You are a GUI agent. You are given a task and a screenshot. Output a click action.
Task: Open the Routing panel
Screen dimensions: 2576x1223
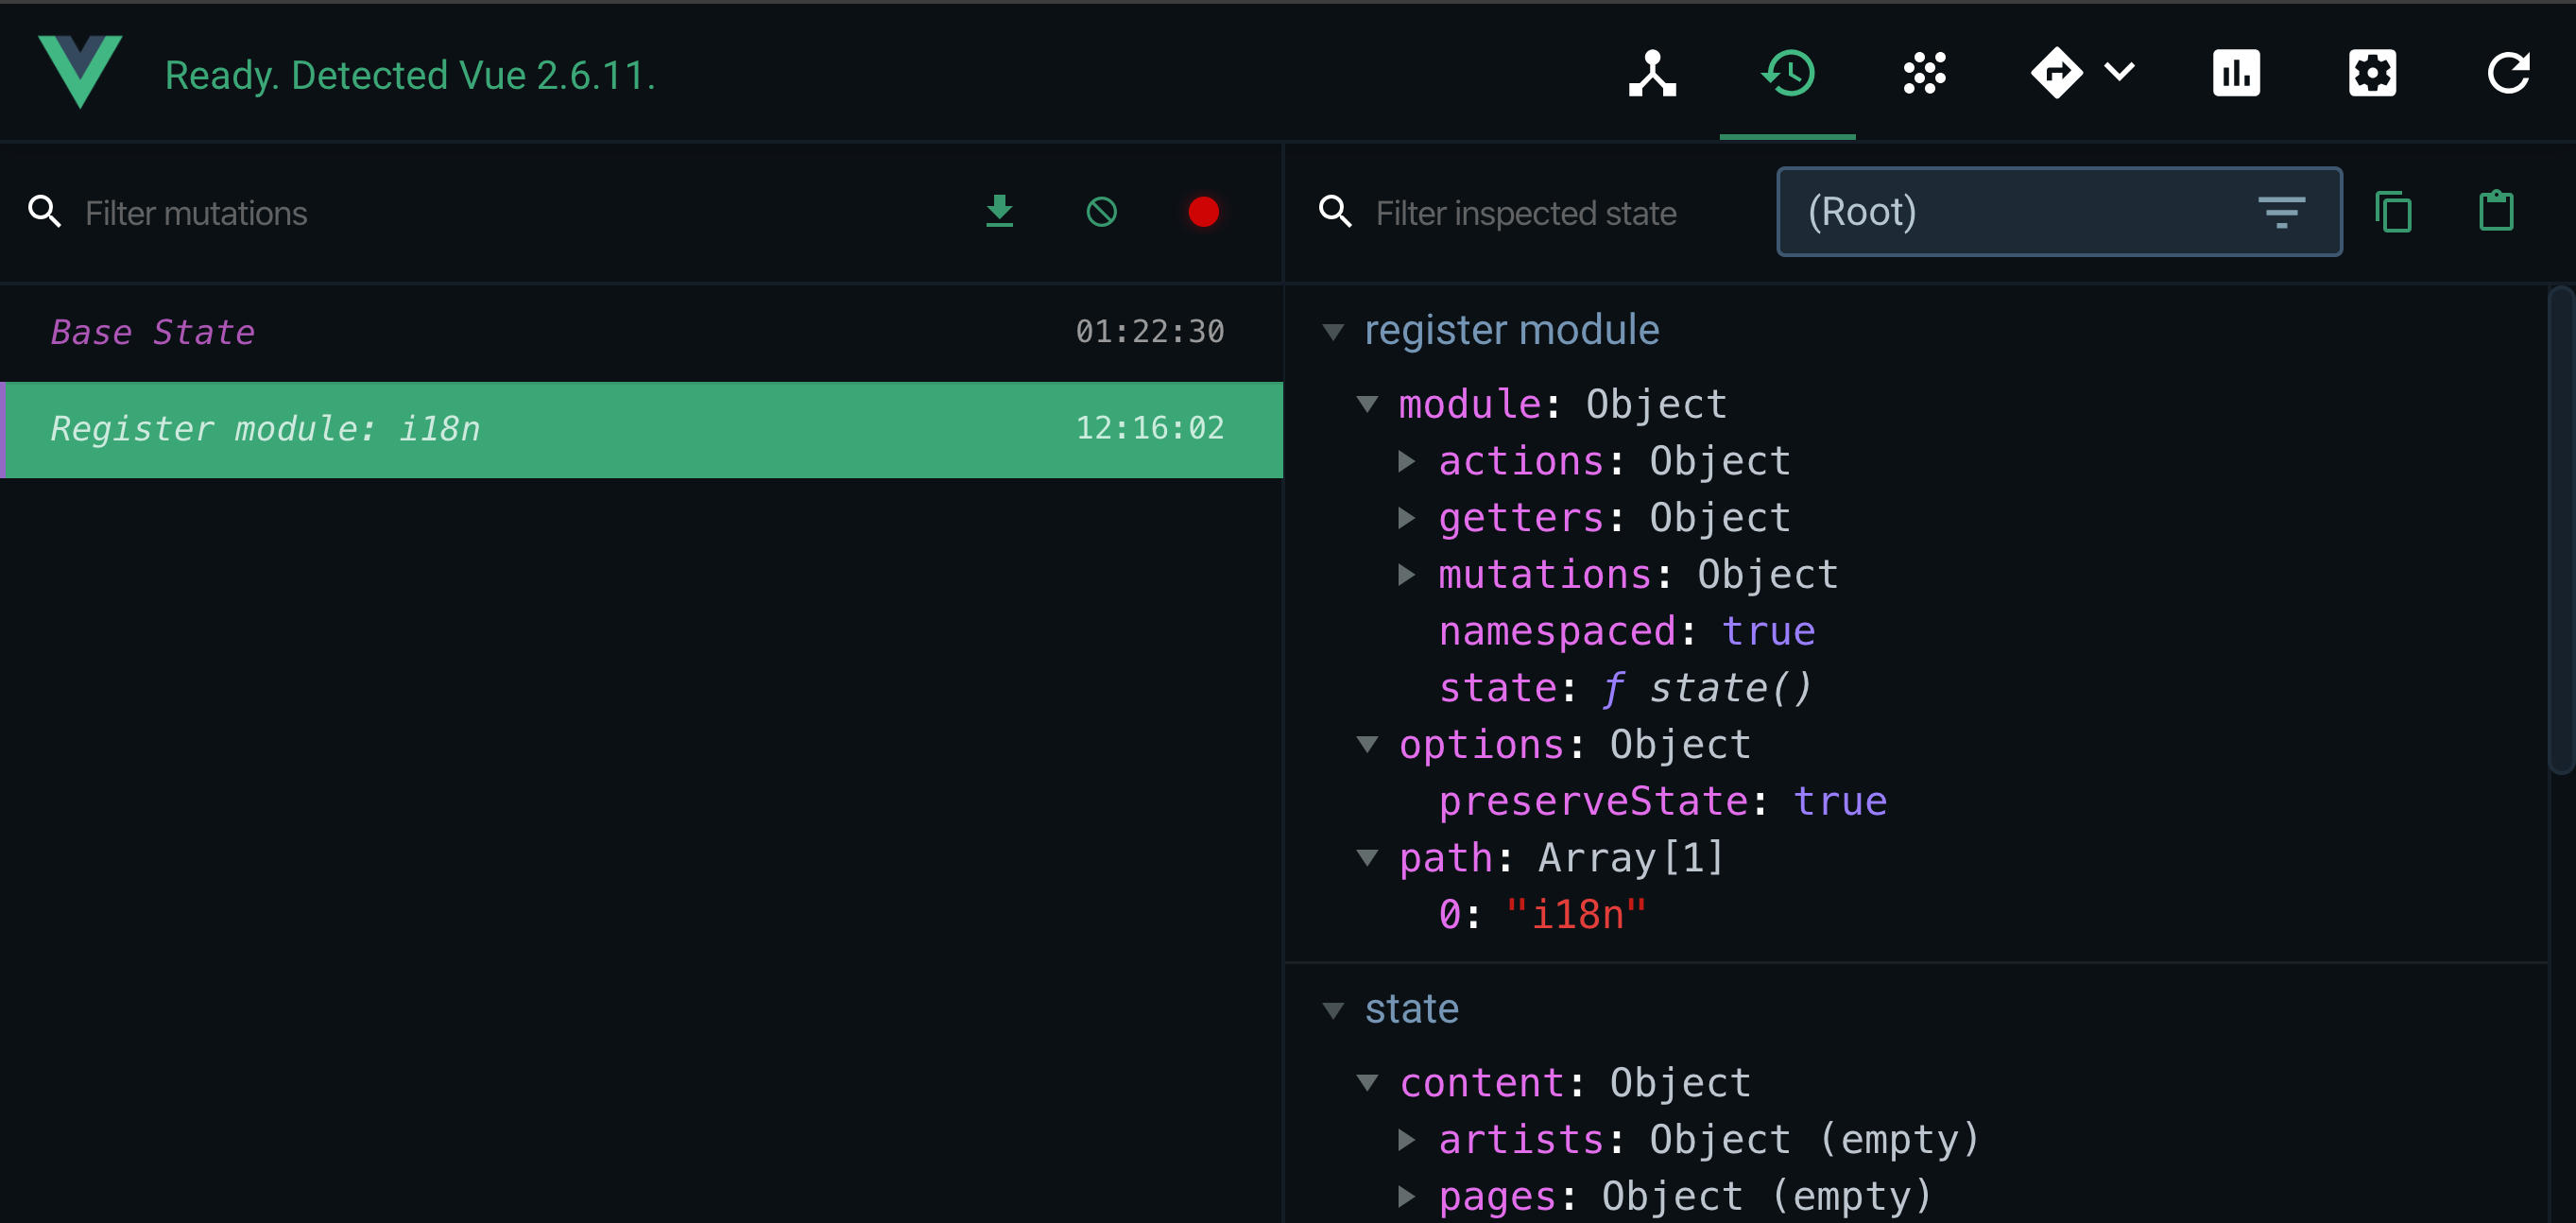pyautogui.click(x=2056, y=72)
